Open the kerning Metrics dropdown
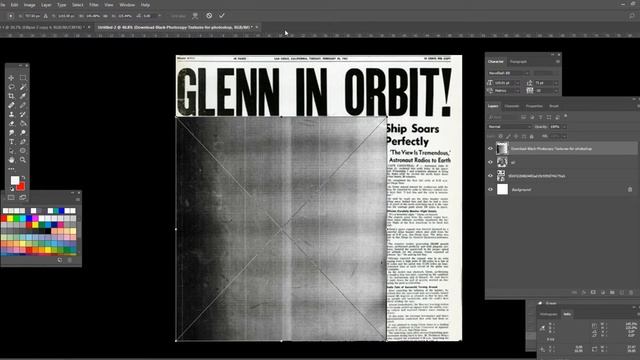Image resolution: width=640 pixels, height=360 pixels. click(x=518, y=91)
